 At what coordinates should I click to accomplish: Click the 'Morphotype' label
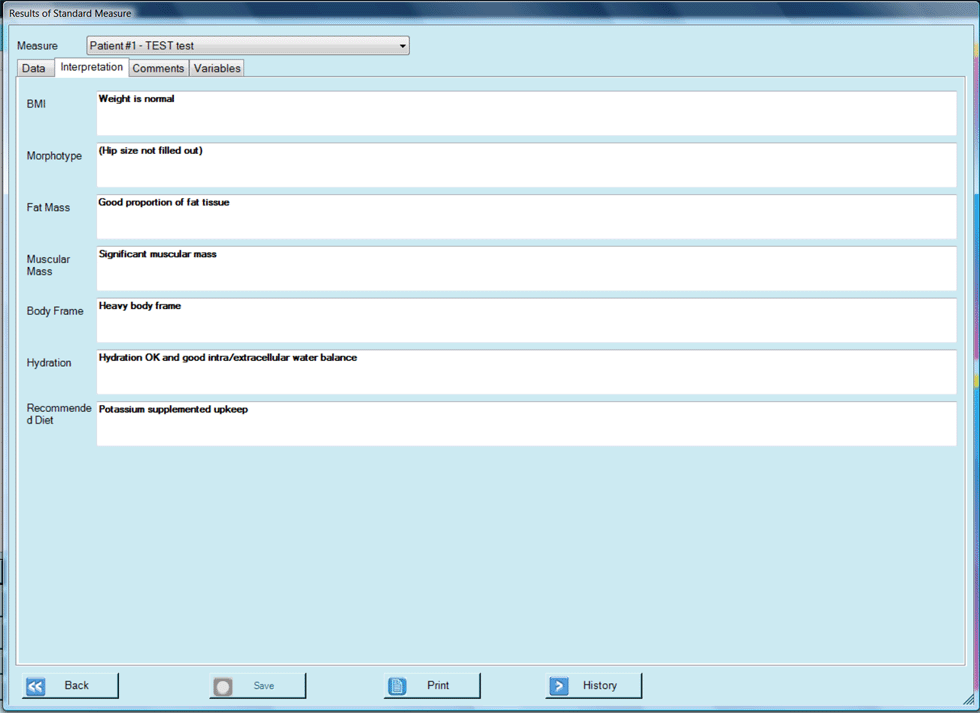[54, 156]
